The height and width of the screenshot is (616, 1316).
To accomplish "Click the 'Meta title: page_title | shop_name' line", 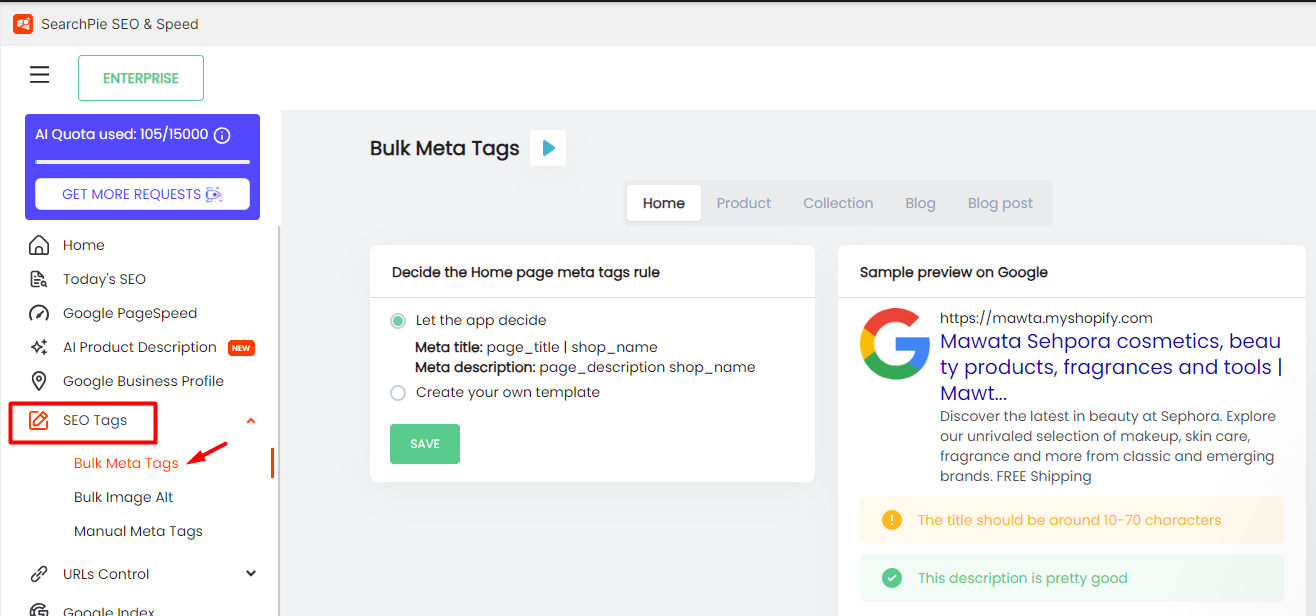I will 536,347.
